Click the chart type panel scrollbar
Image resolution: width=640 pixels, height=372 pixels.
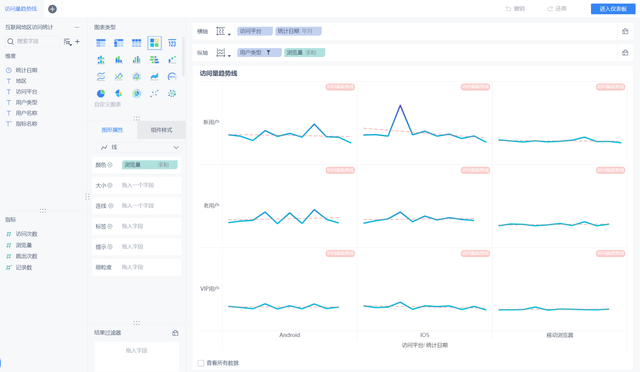[x=183, y=56]
